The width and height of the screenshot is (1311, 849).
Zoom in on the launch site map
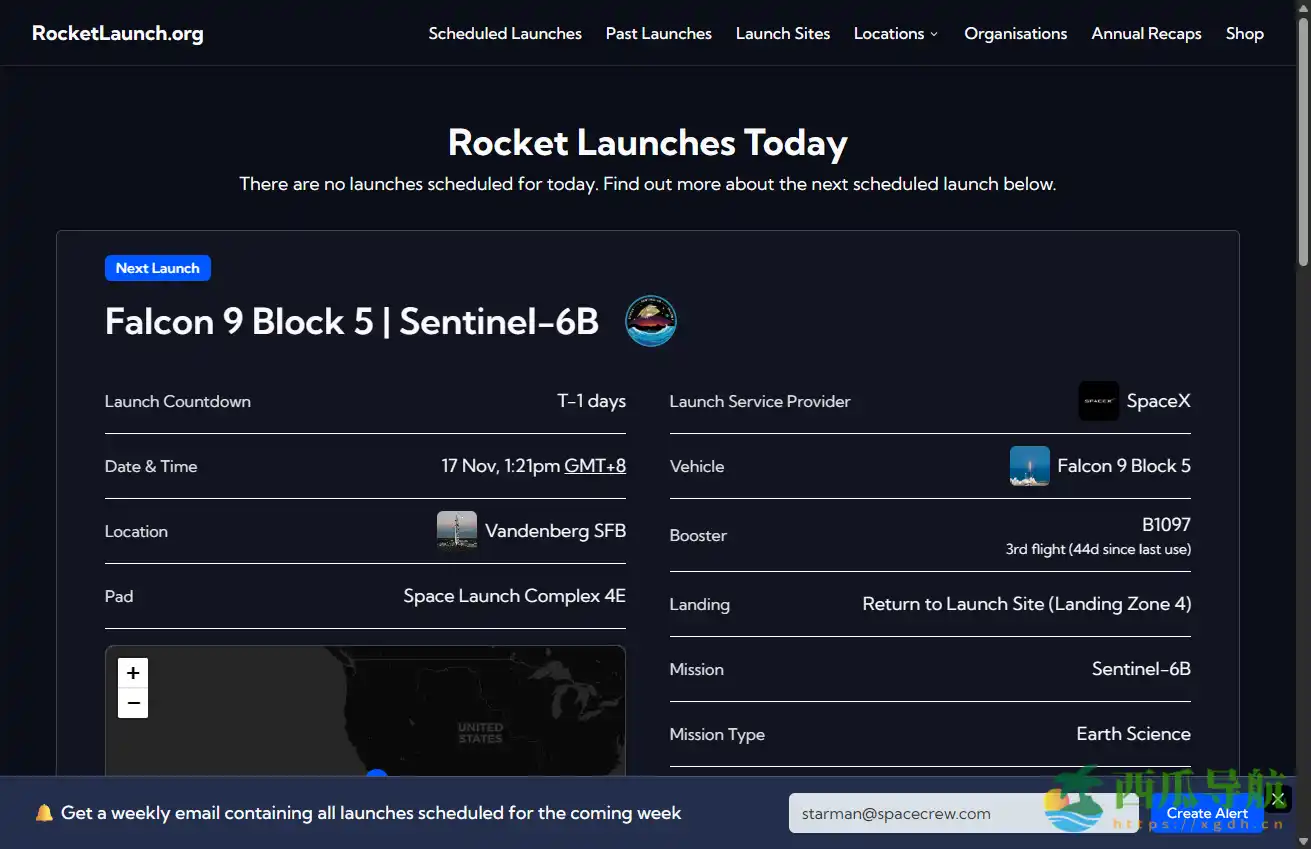pyautogui.click(x=132, y=672)
